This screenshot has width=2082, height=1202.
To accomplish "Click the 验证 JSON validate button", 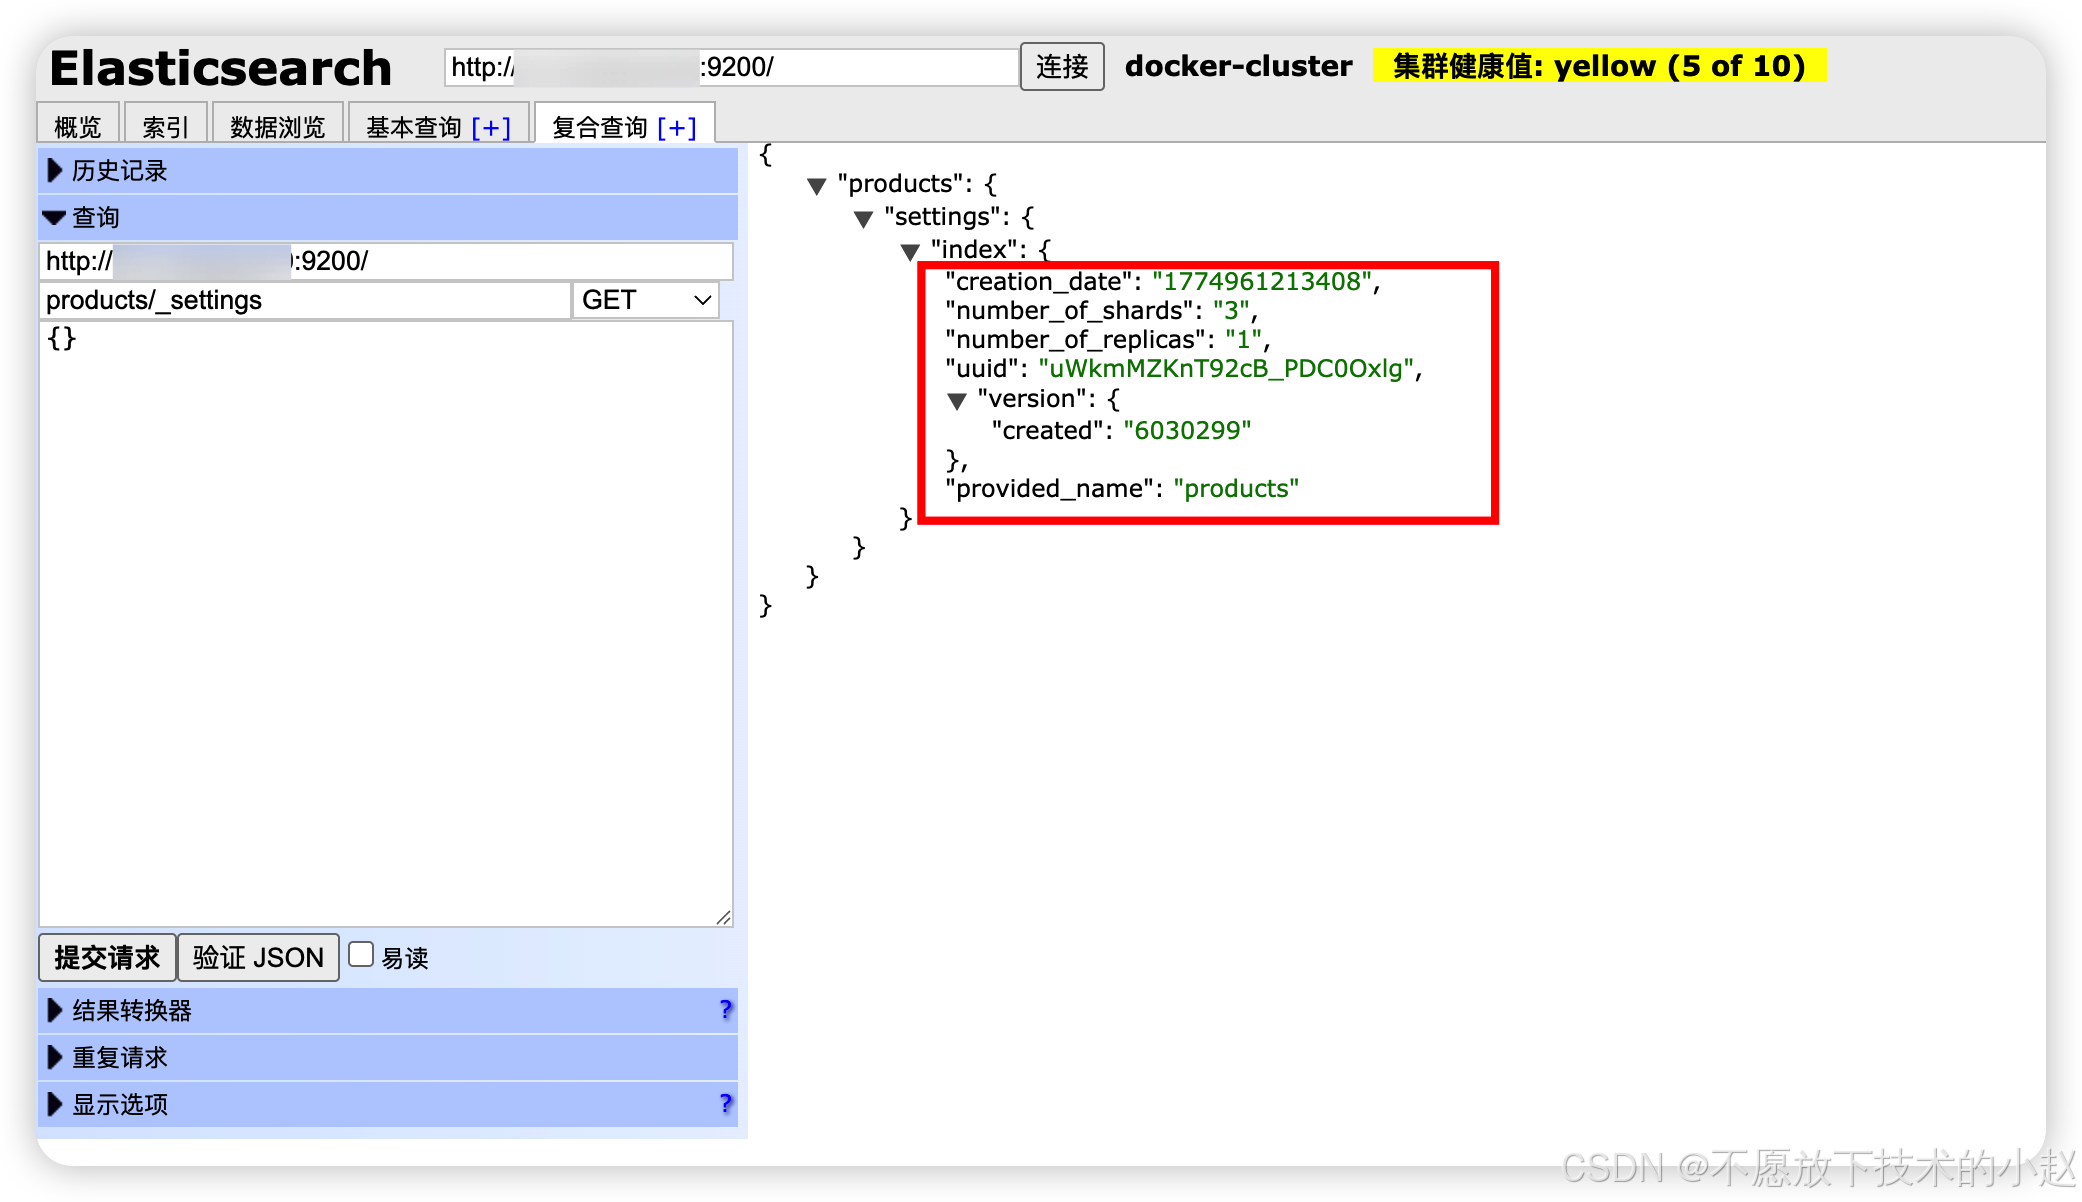I will [258, 957].
